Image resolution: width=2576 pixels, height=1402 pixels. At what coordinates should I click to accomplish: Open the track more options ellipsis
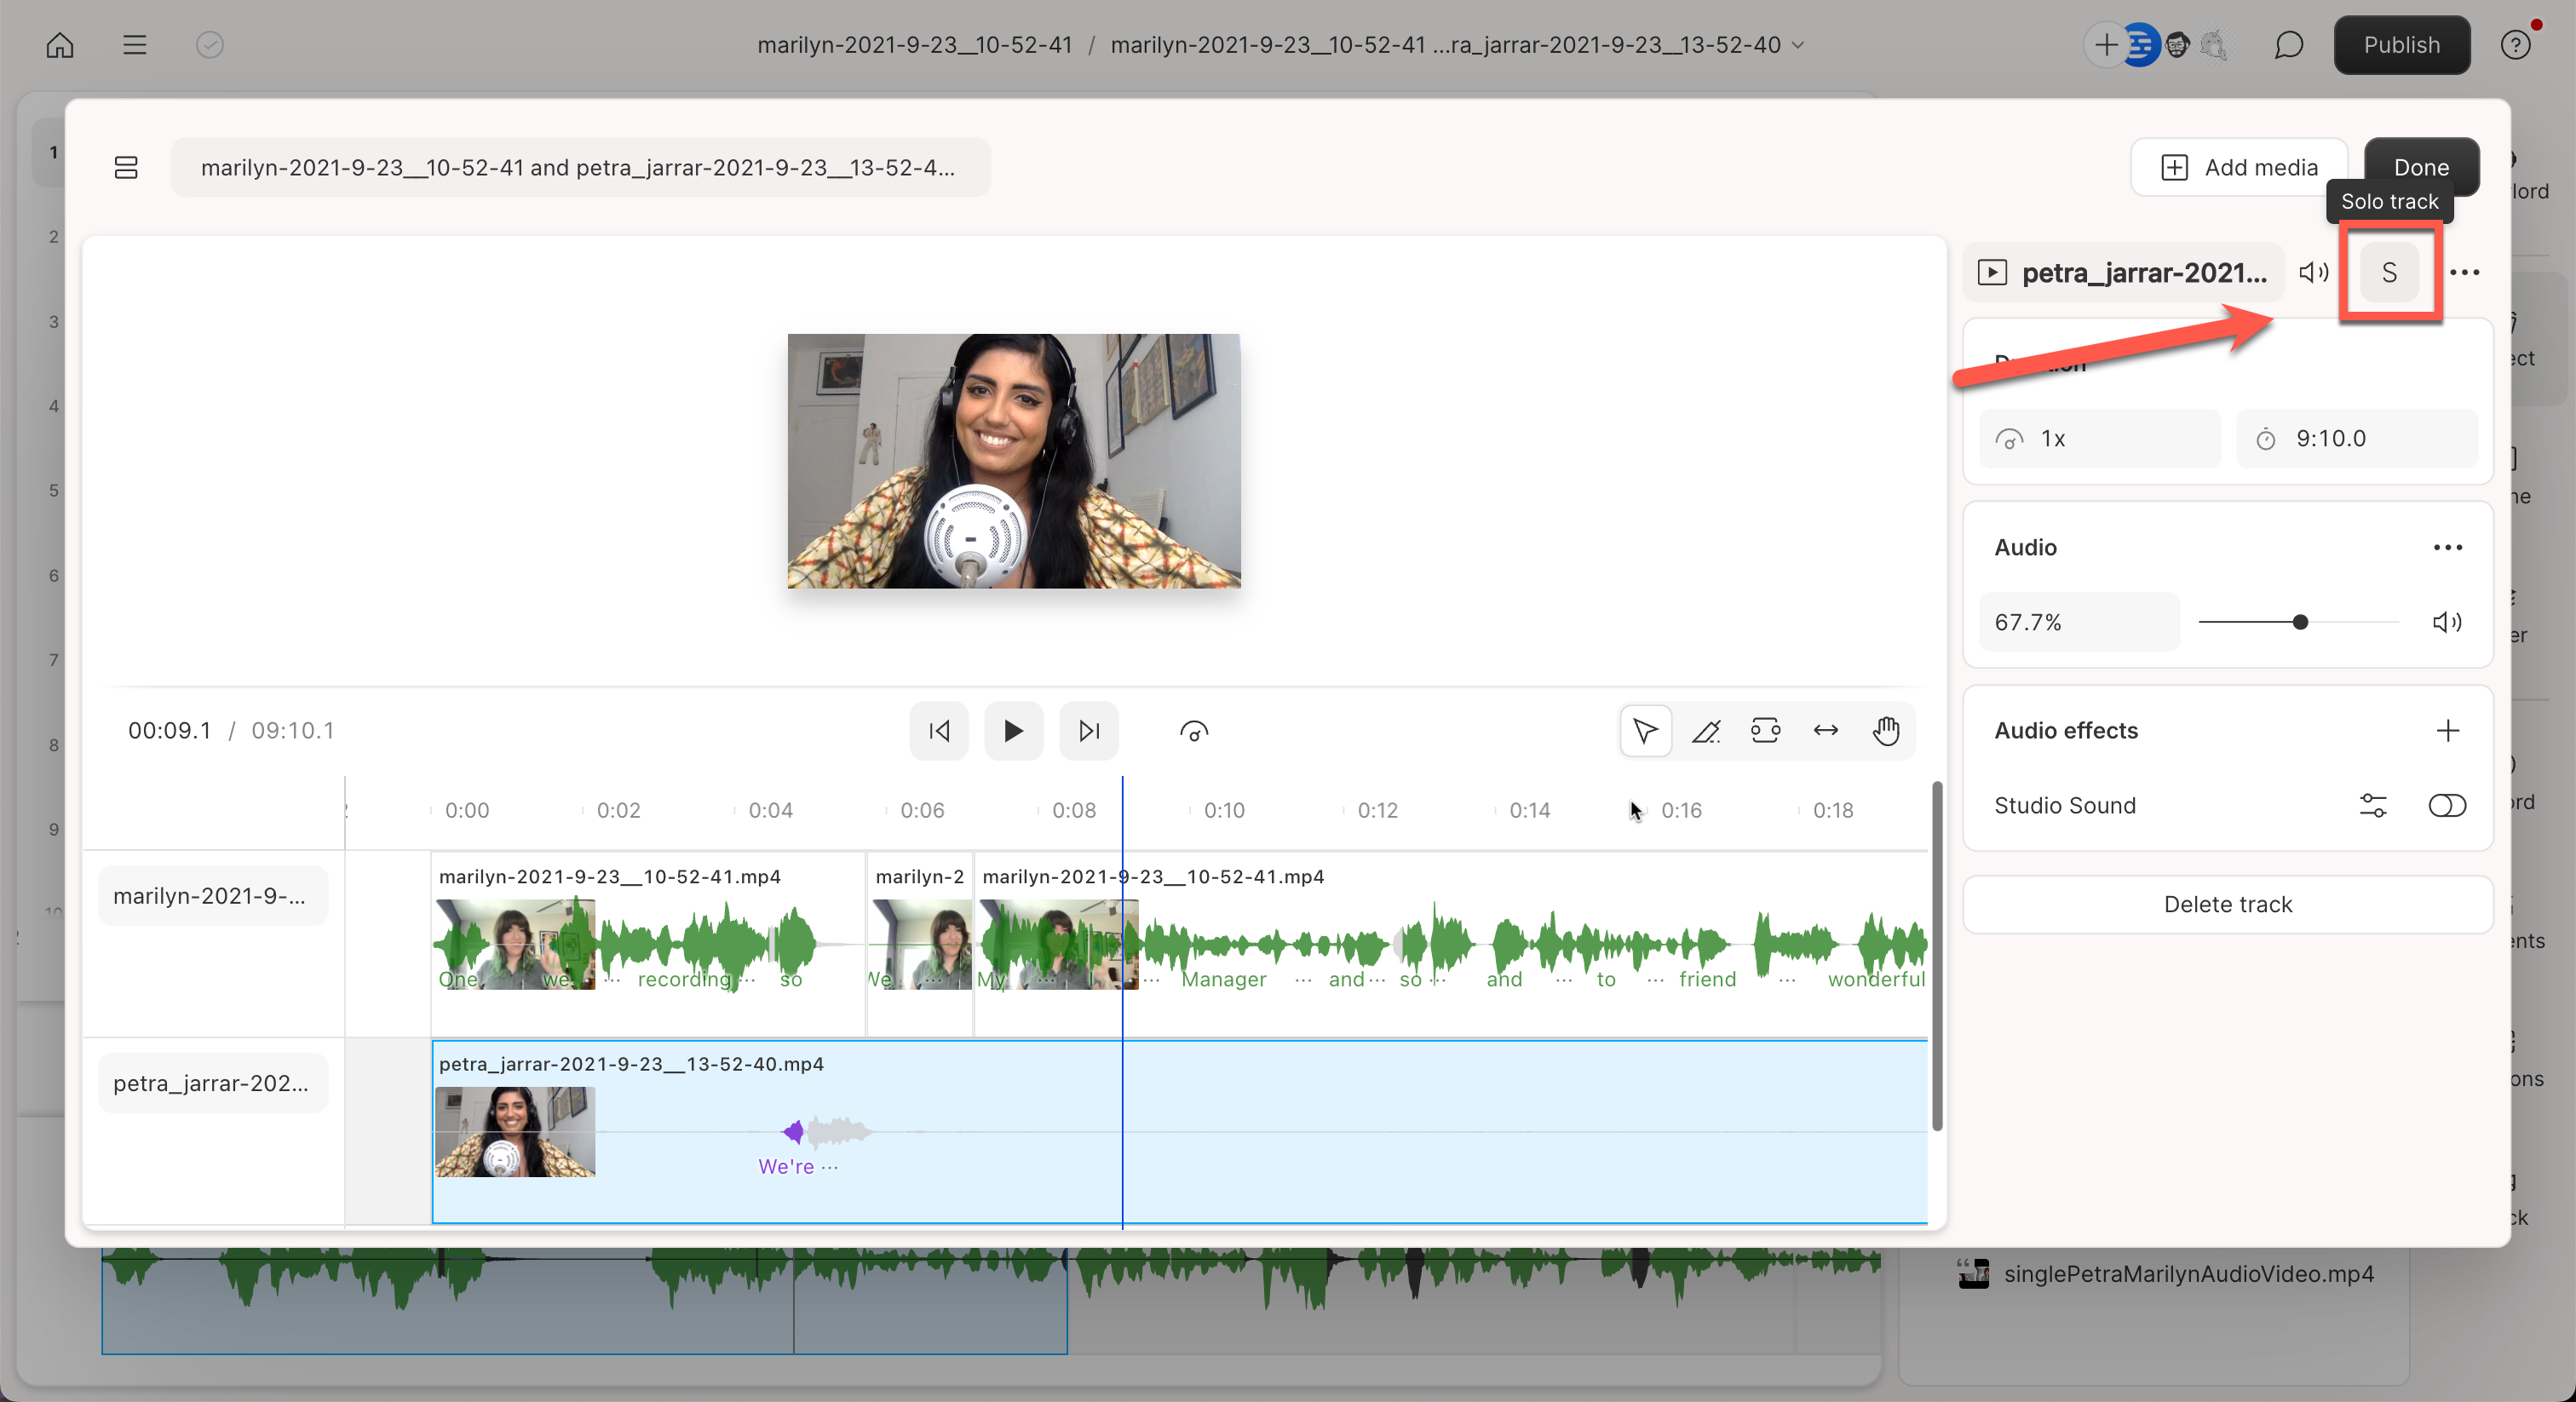point(2464,272)
